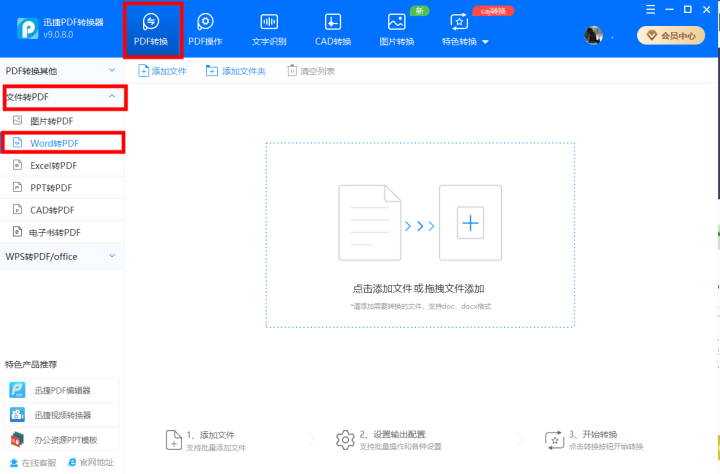Image resolution: width=720 pixels, height=474 pixels.
Task: Click 清空列表 to clear list
Action: coord(311,71)
